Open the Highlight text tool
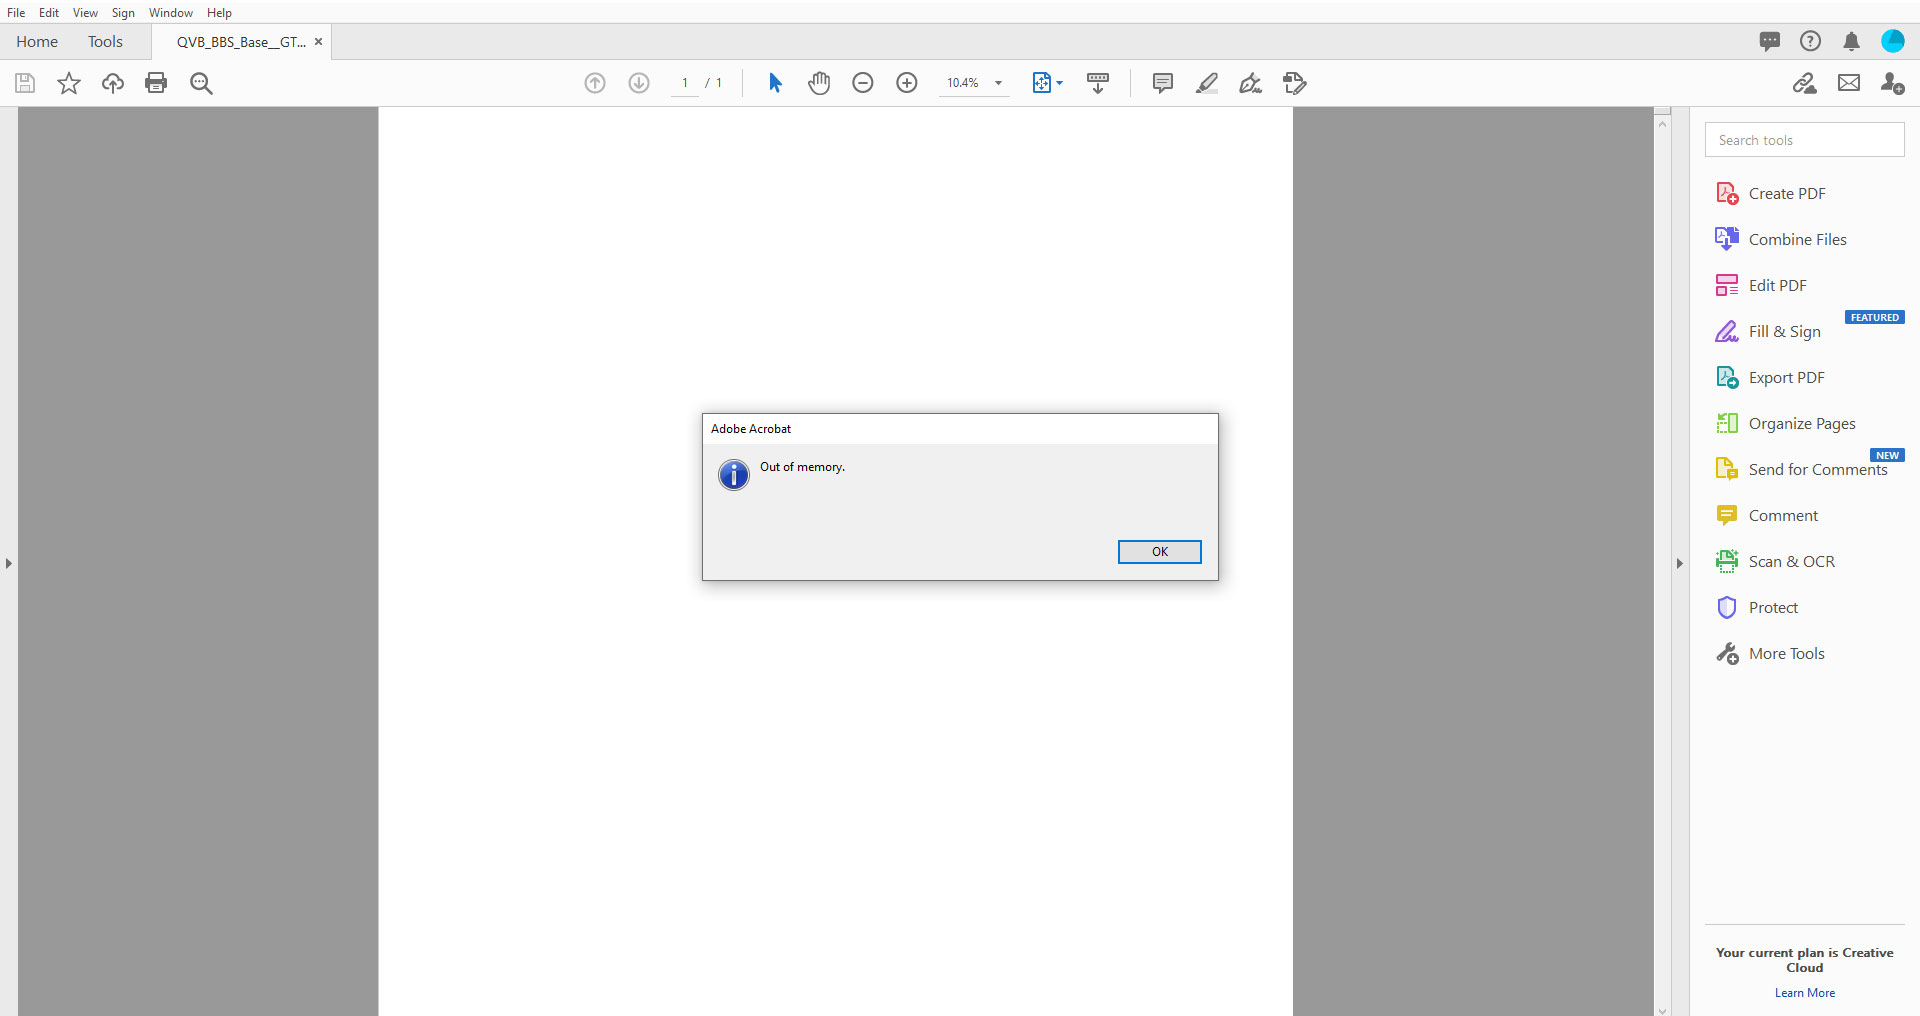Image resolution: width=1920 pixels, height=1016 pixels. point(1206,83)
